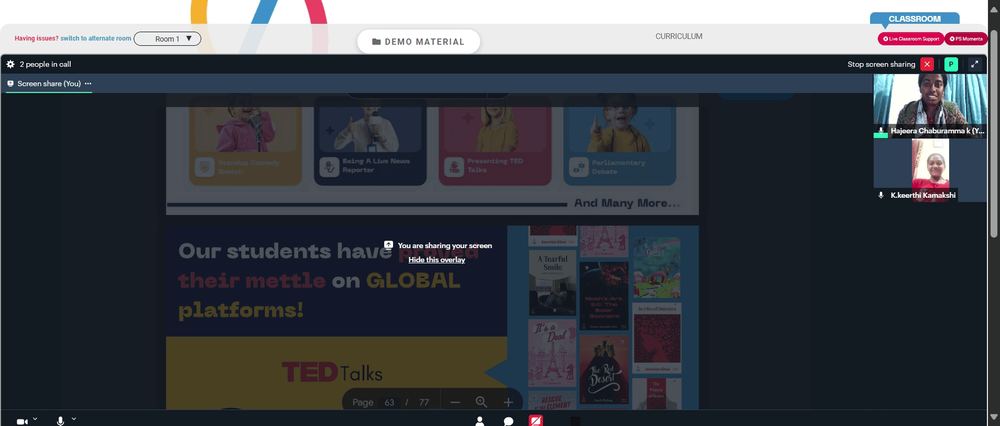Zoom out with the minus icon
Screen dimensions: 1000x426
tap(455, 402)
